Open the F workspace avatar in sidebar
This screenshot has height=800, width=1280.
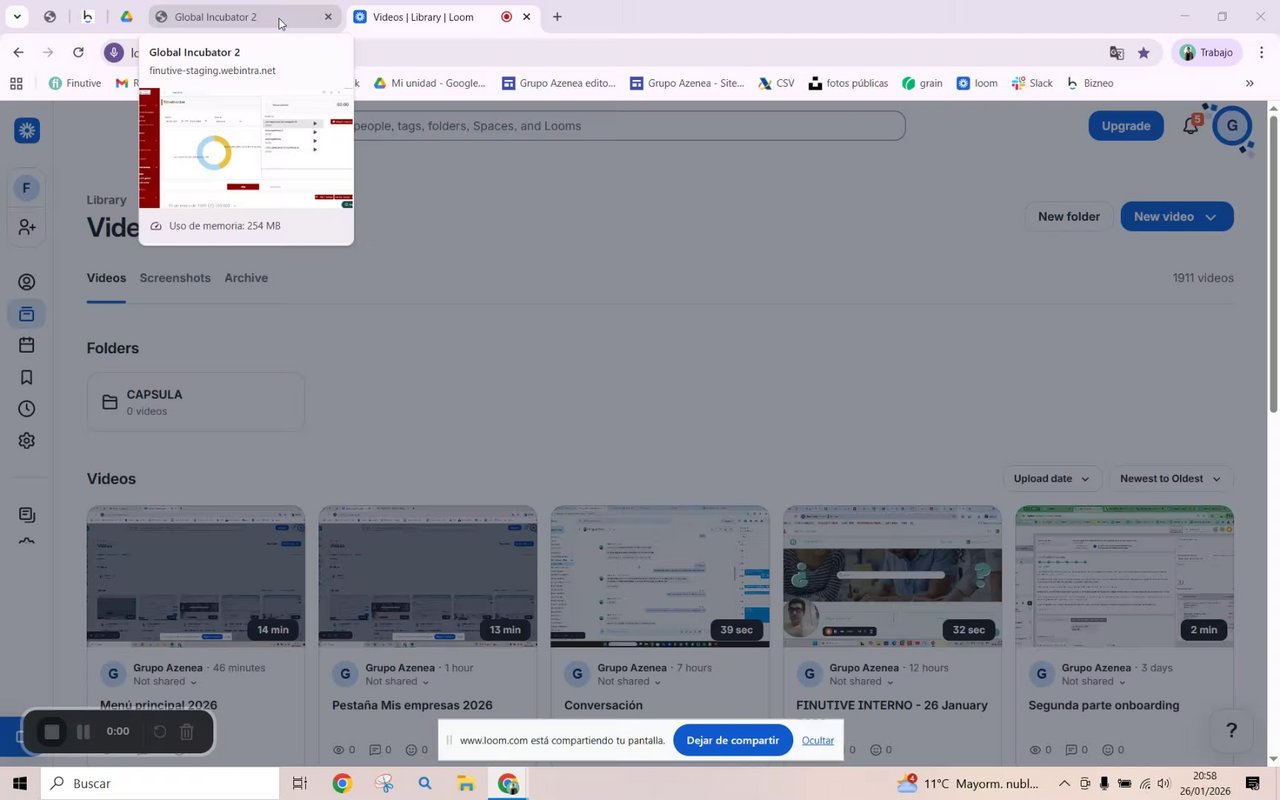coord(27,188)
